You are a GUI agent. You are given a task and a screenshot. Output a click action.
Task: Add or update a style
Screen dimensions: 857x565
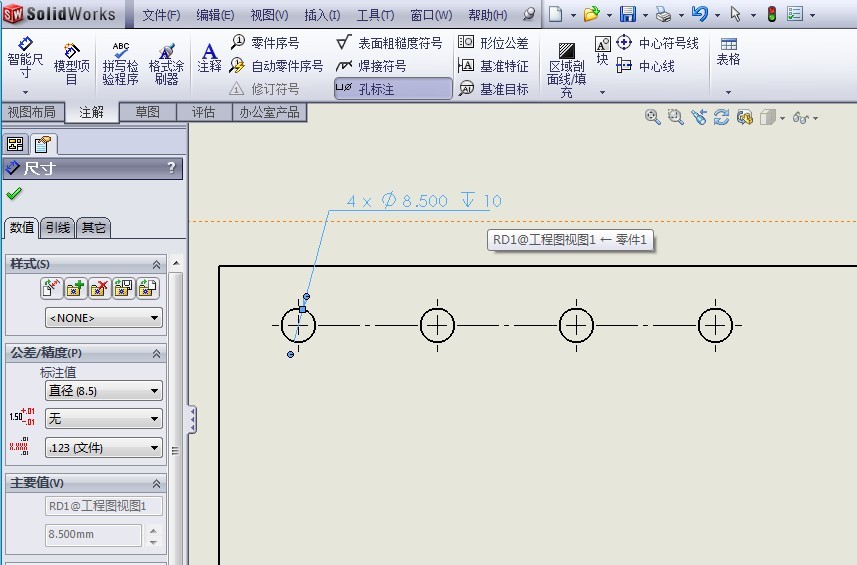pyautogui.click(x=75, y=288)
